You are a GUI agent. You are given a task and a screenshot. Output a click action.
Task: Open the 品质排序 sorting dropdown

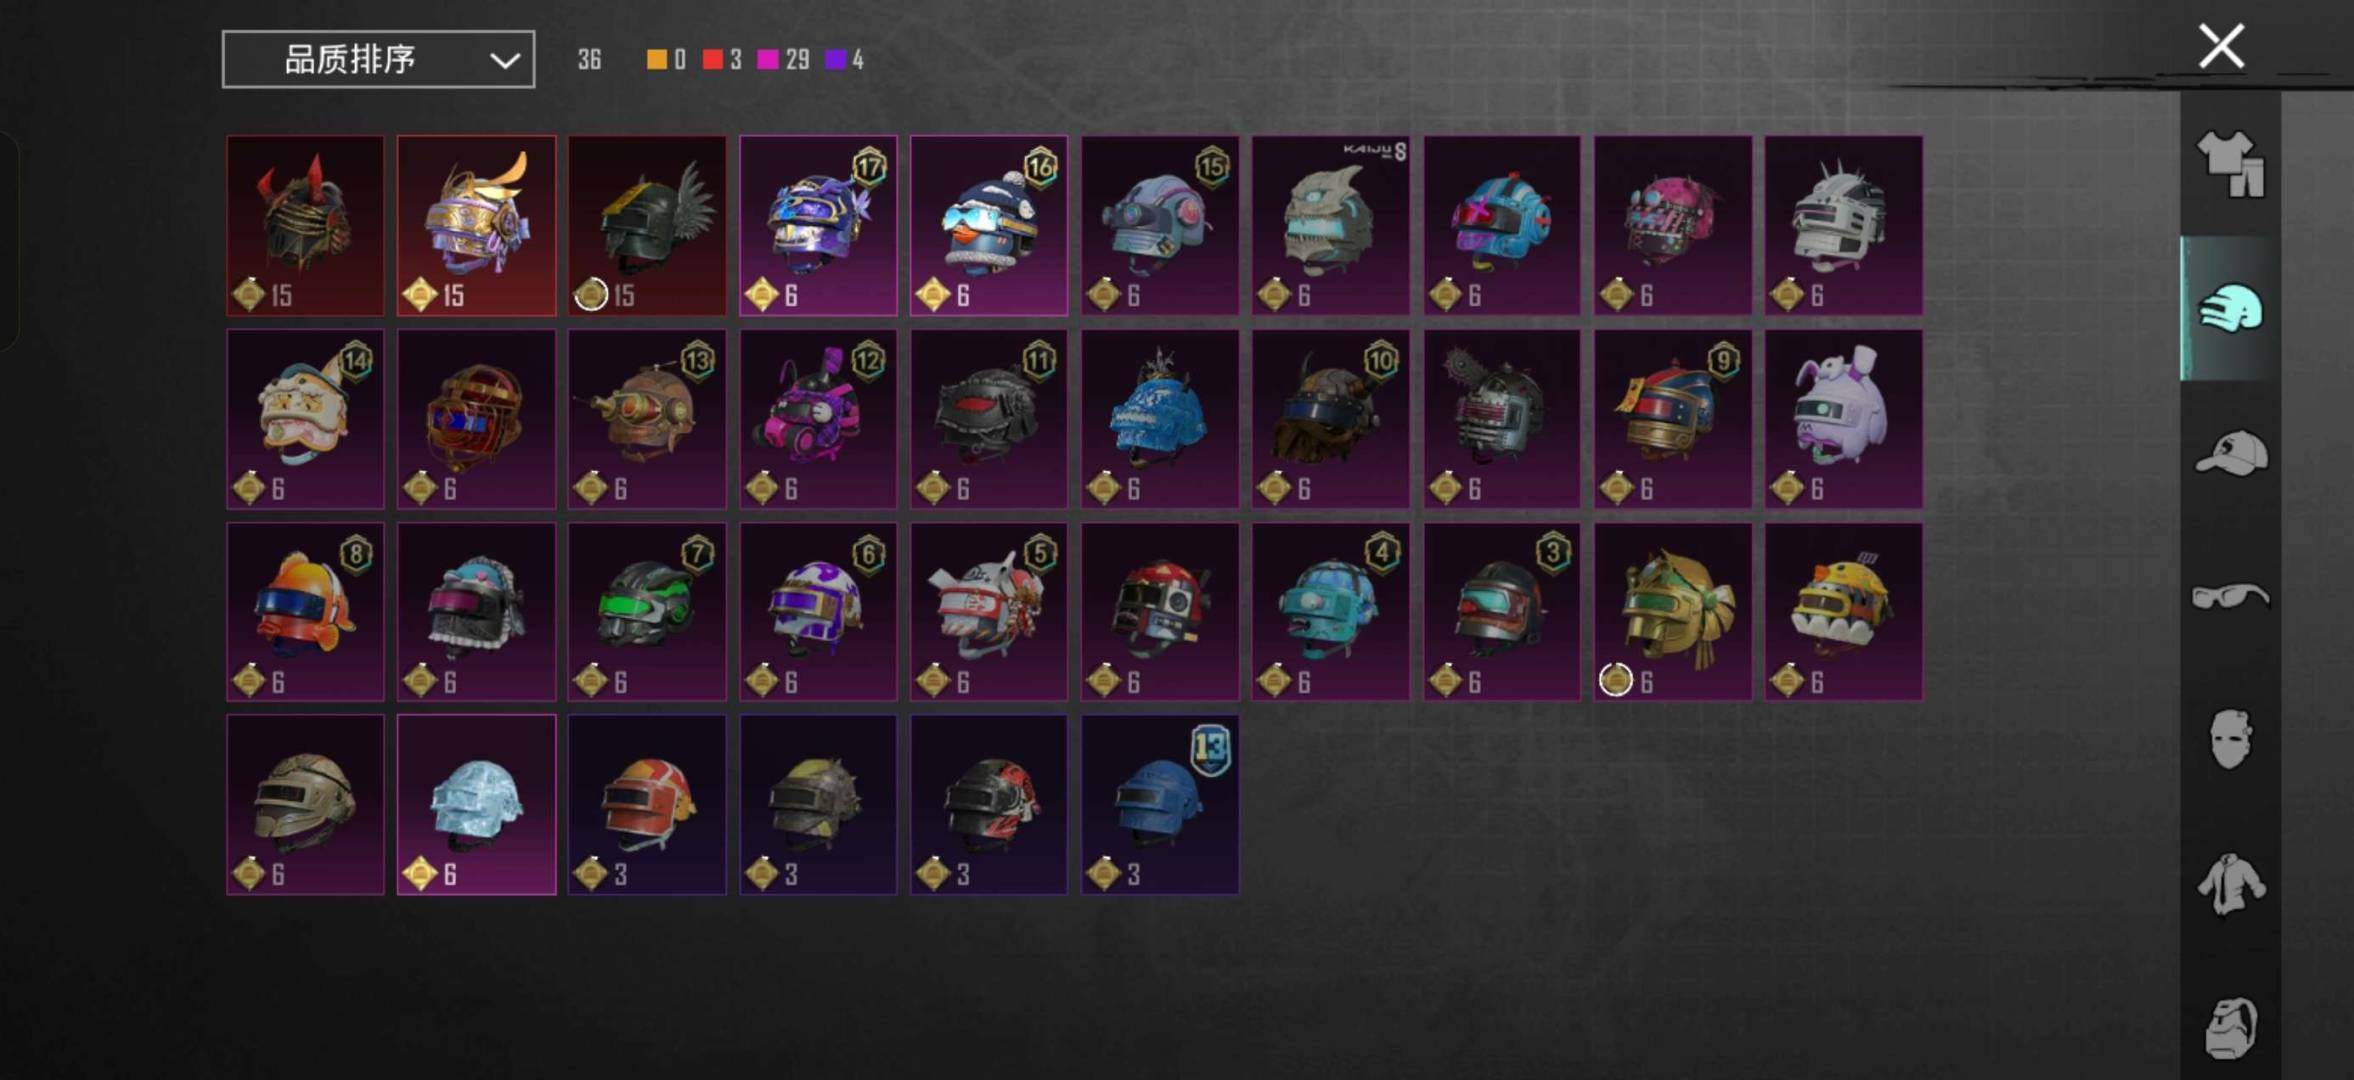click(x=378, y=60)
